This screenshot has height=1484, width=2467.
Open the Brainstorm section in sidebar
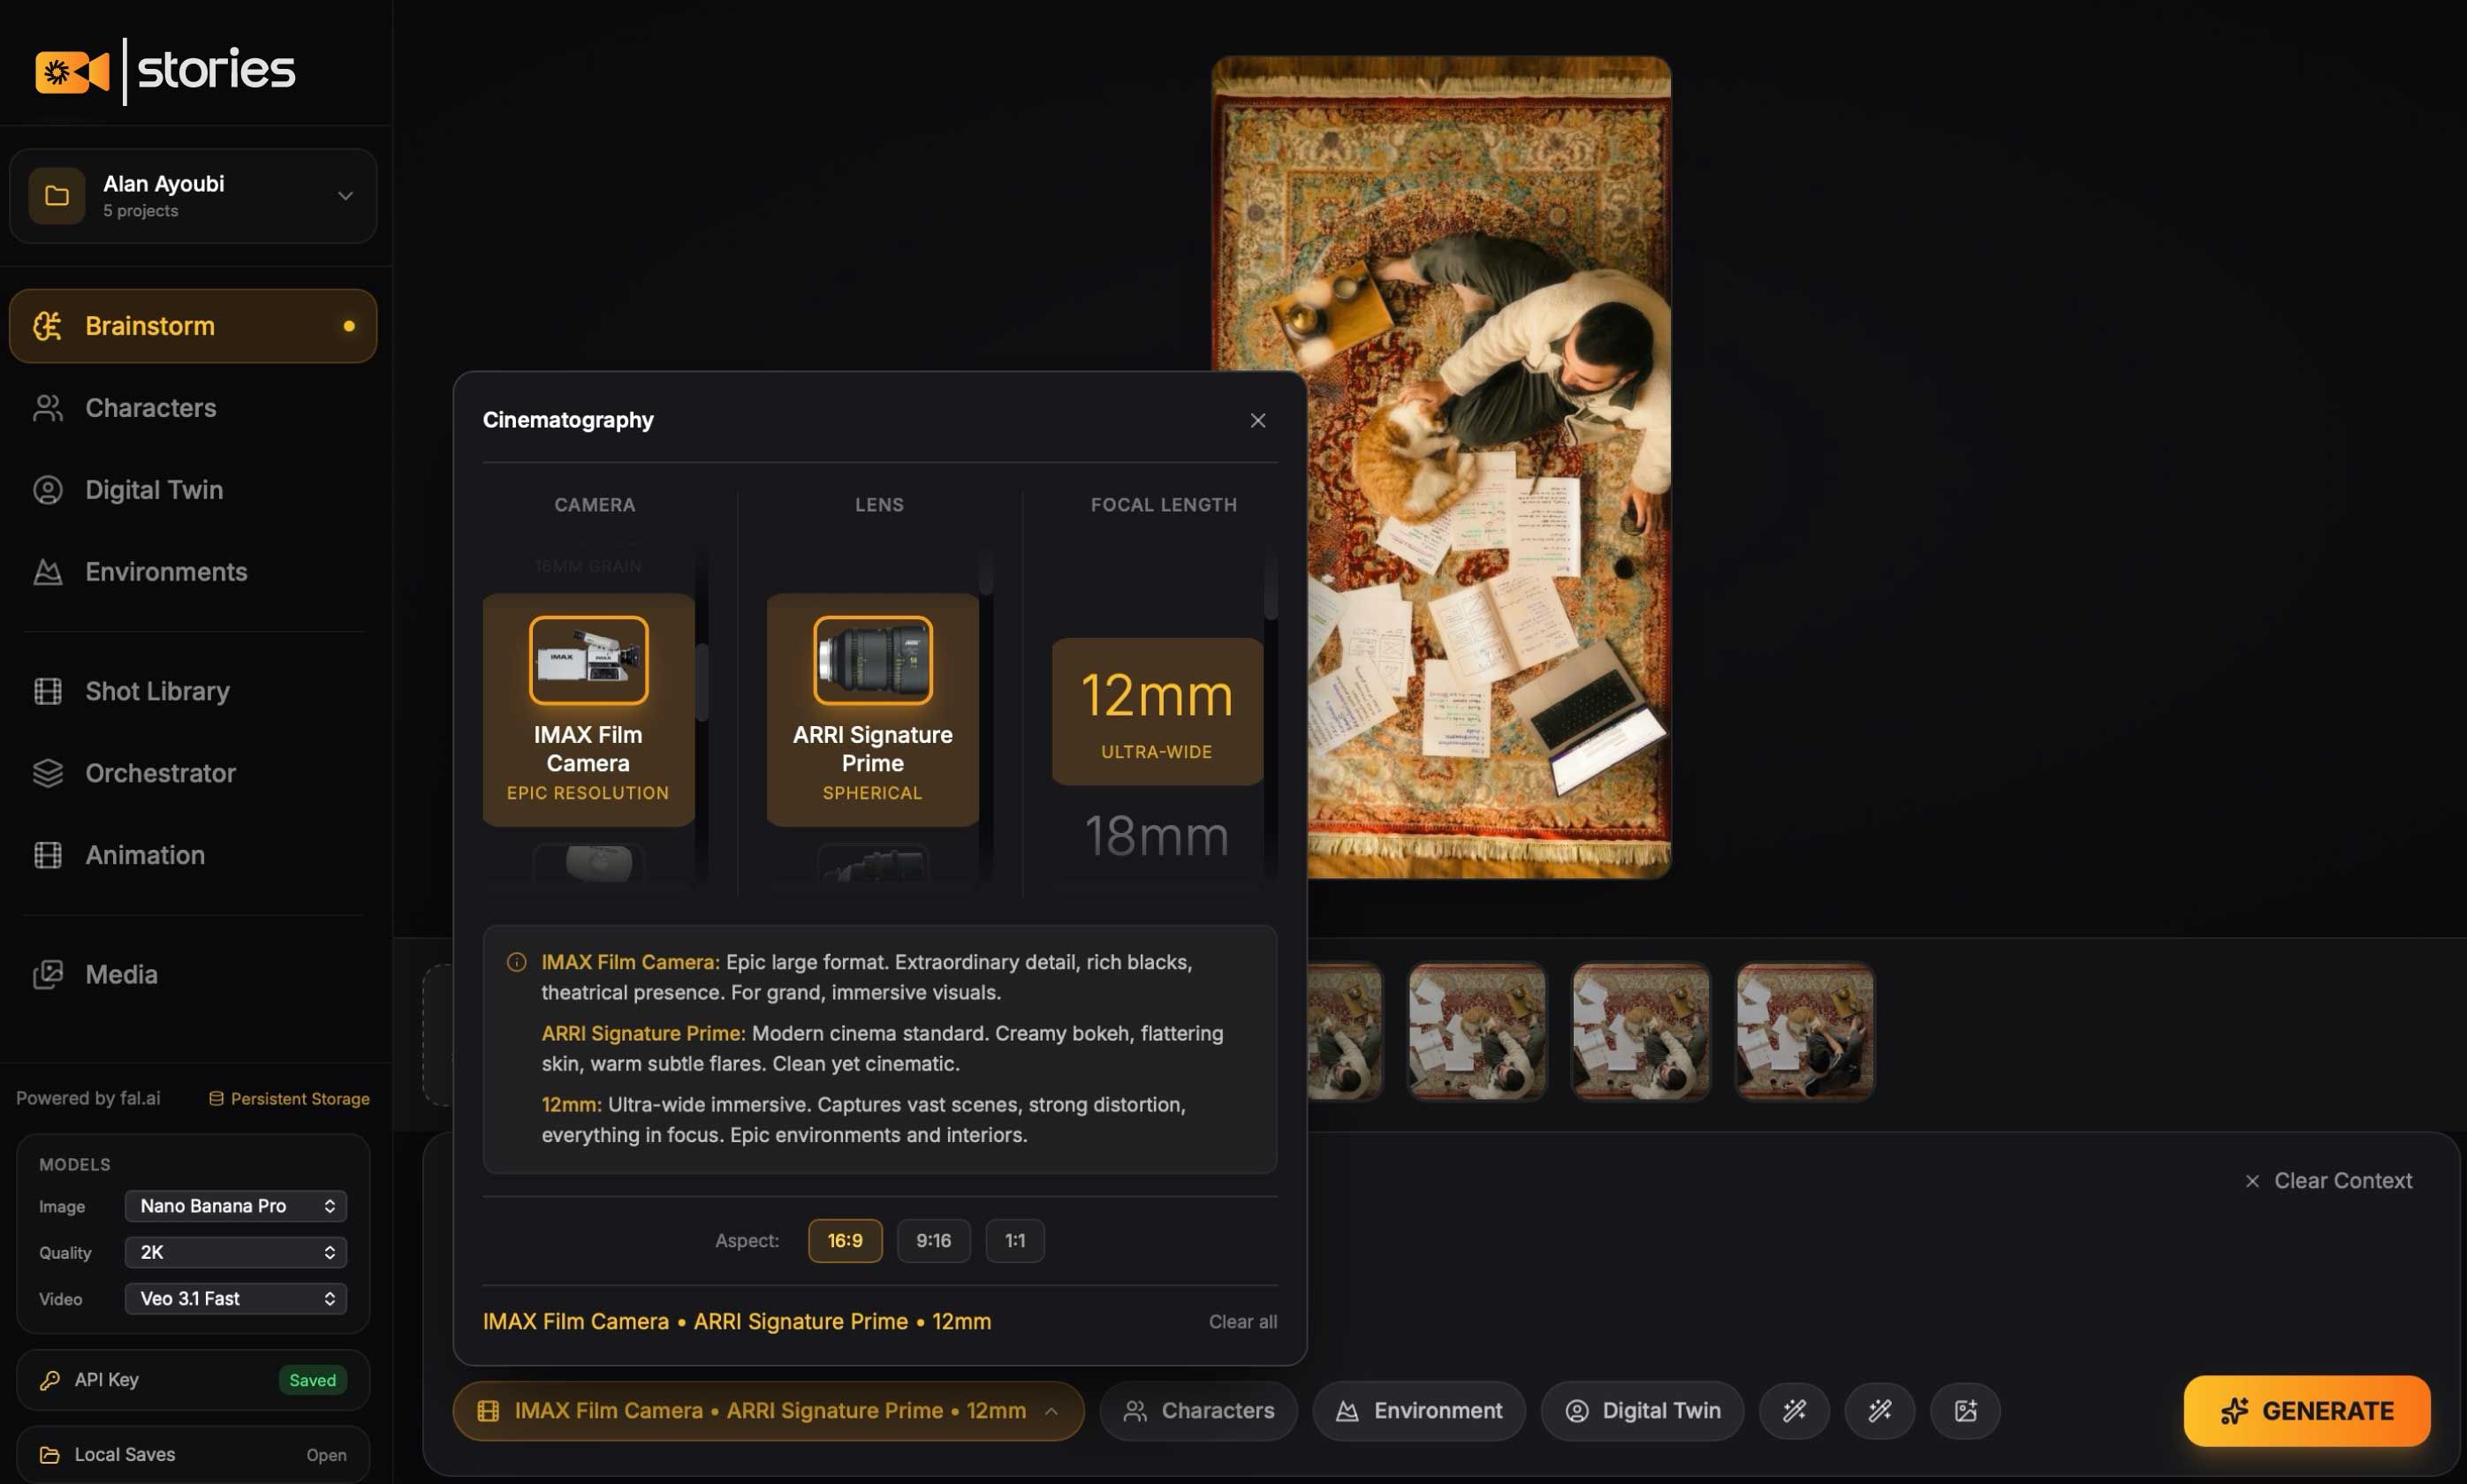(193, 326)
